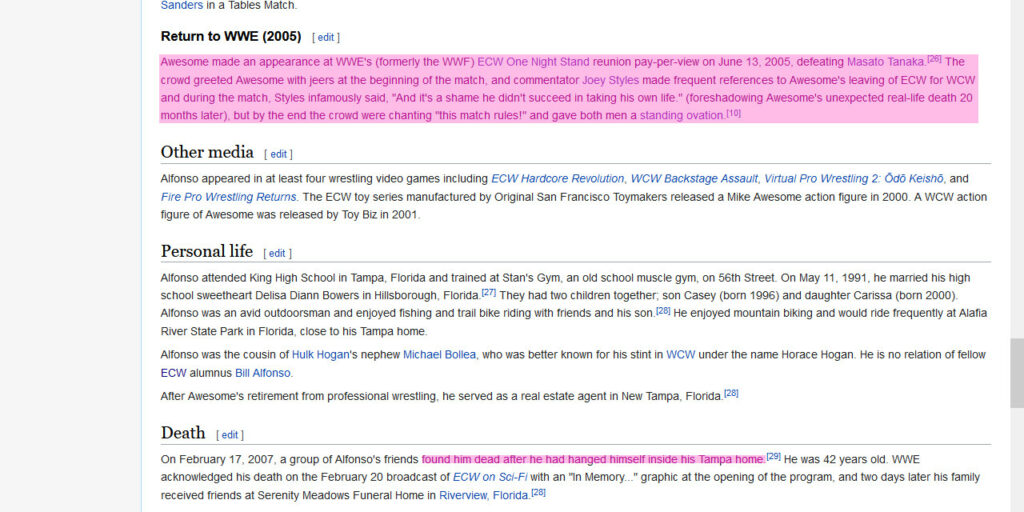Screen dimensions: 1024x512
Task: Follow the Hulk Hogan link
Action: tap(321, 355)
